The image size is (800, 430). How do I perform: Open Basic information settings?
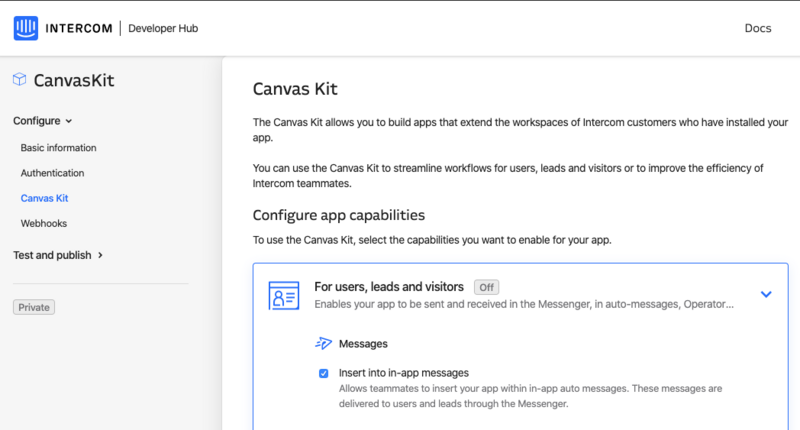58,148
